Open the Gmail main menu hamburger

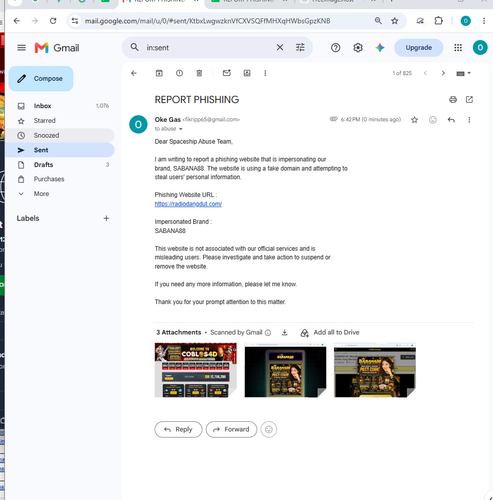[21, 48]
